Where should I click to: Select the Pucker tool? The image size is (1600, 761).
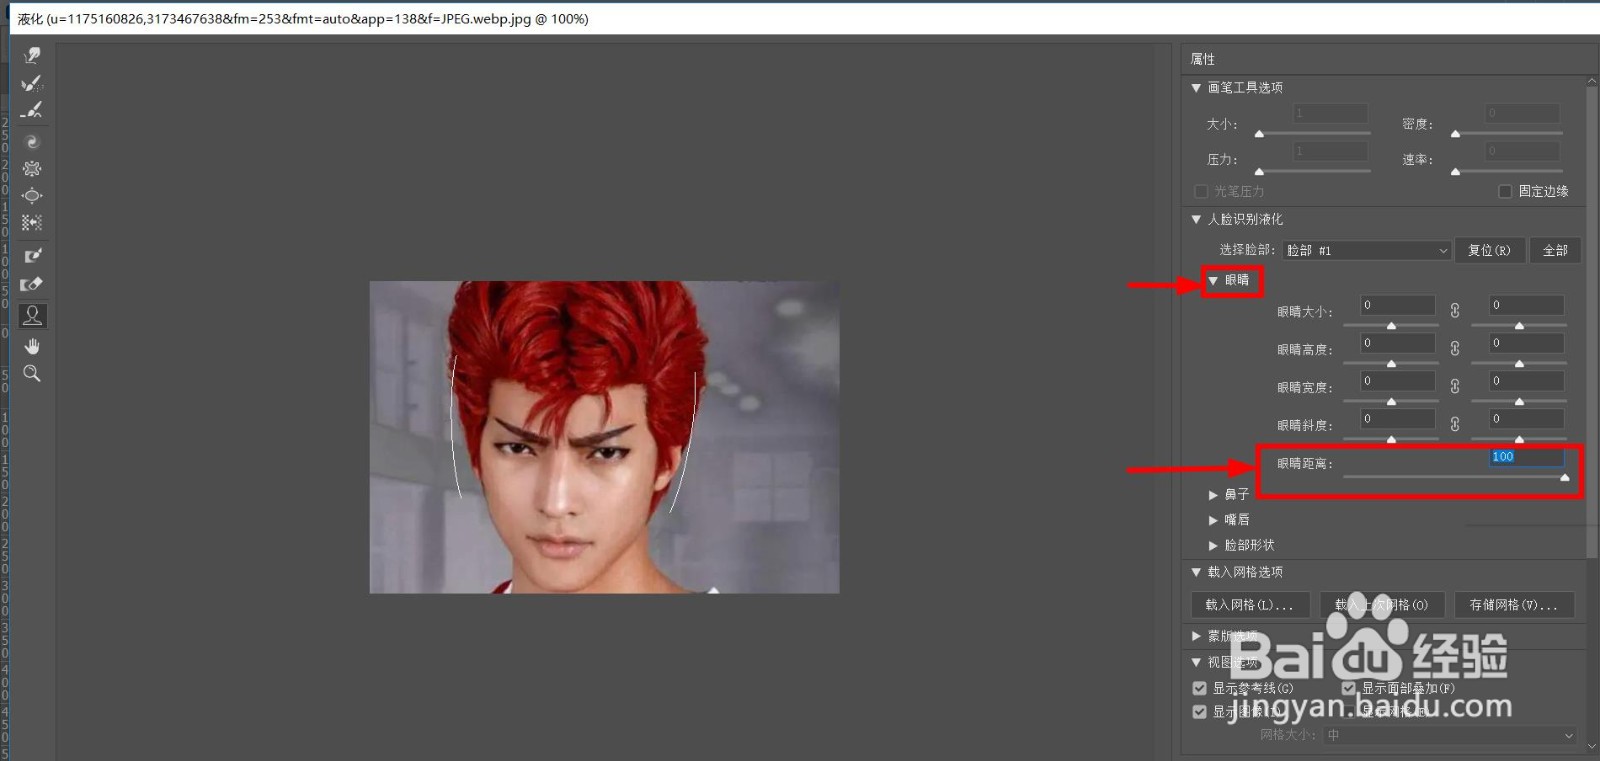coord(32,169)
